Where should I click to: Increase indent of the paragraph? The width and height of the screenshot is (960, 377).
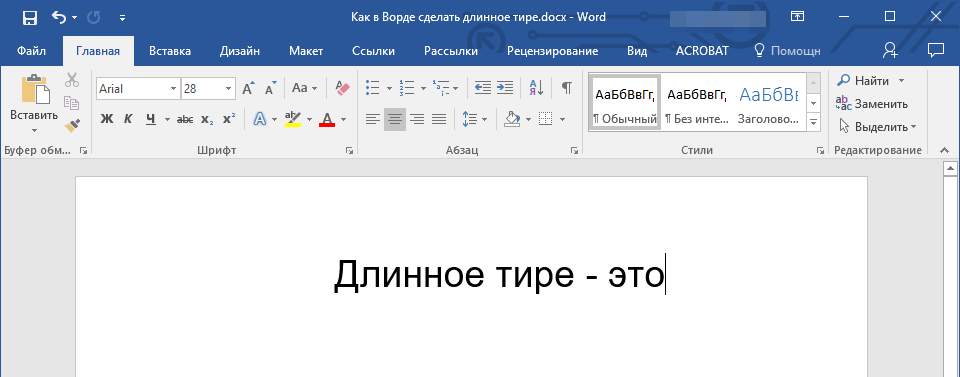(504, 88)
